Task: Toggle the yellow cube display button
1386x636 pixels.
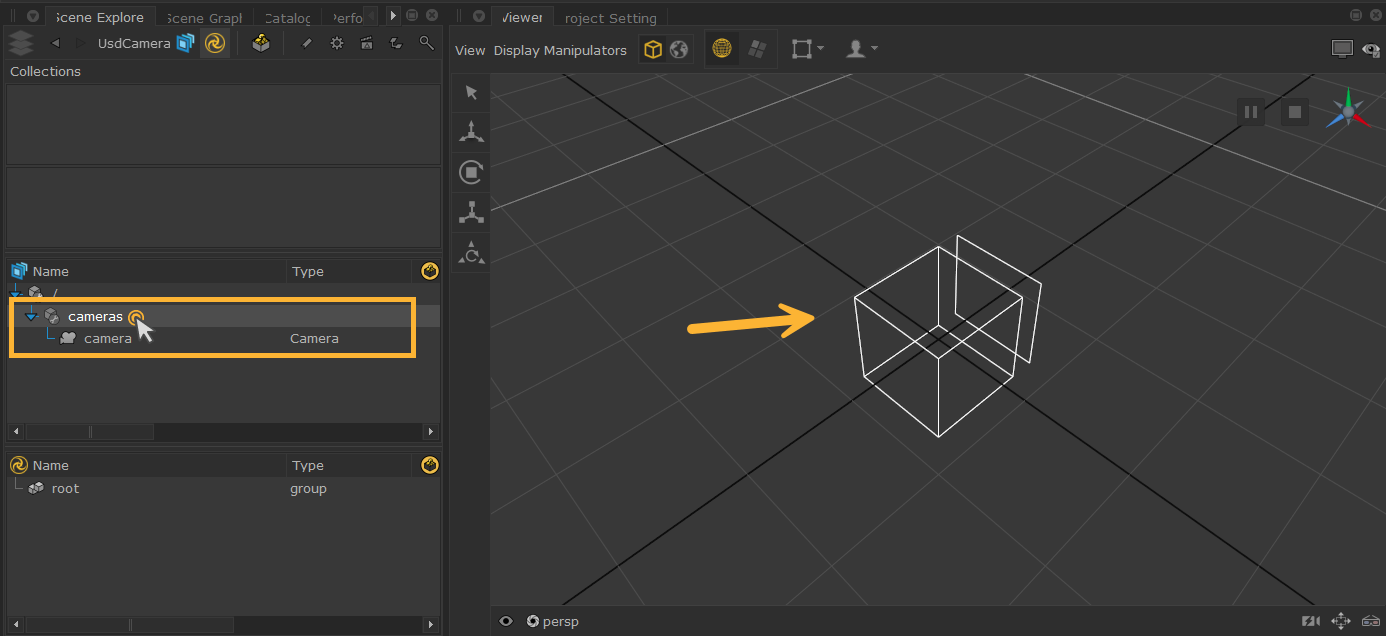Action: click(x=653, y=49)
